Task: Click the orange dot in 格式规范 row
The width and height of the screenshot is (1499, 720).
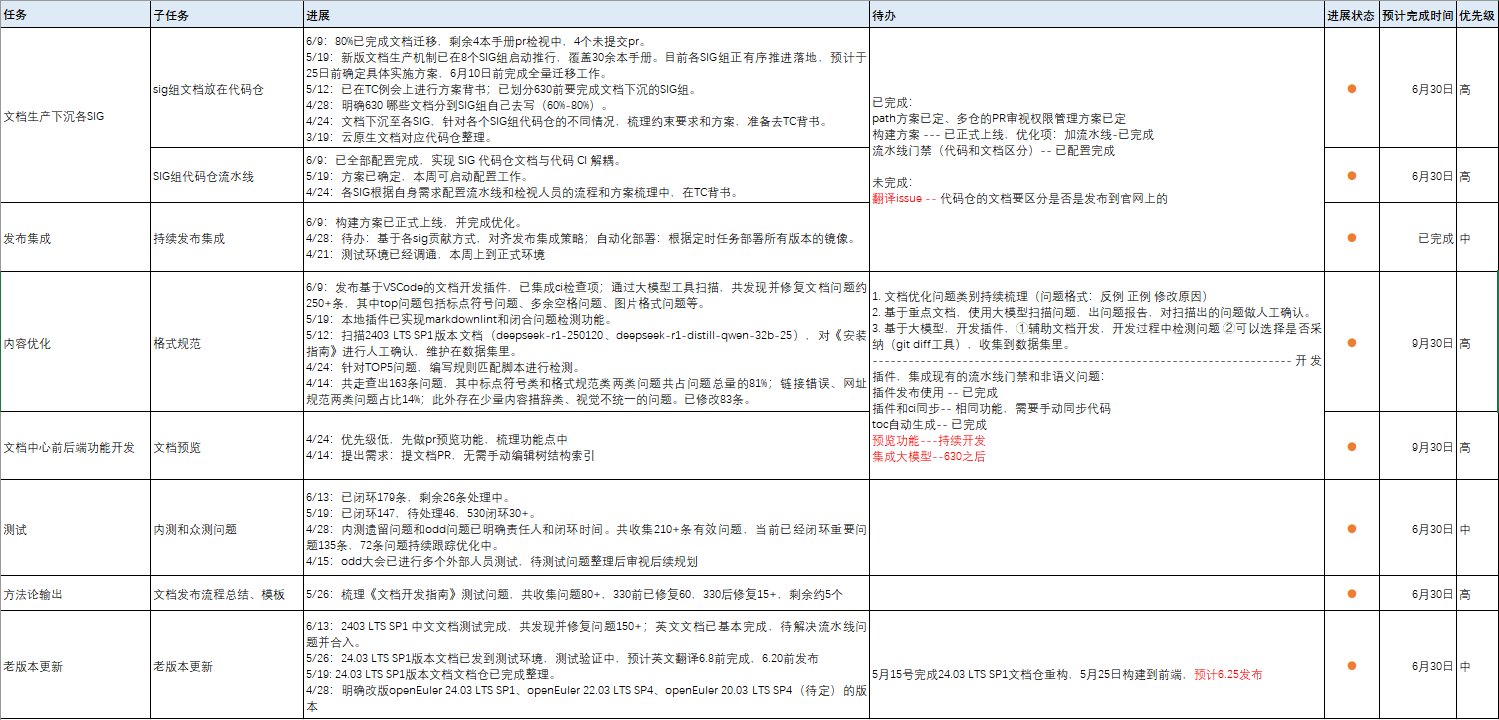Action: pyautogui.click(x=1351, y=343)
